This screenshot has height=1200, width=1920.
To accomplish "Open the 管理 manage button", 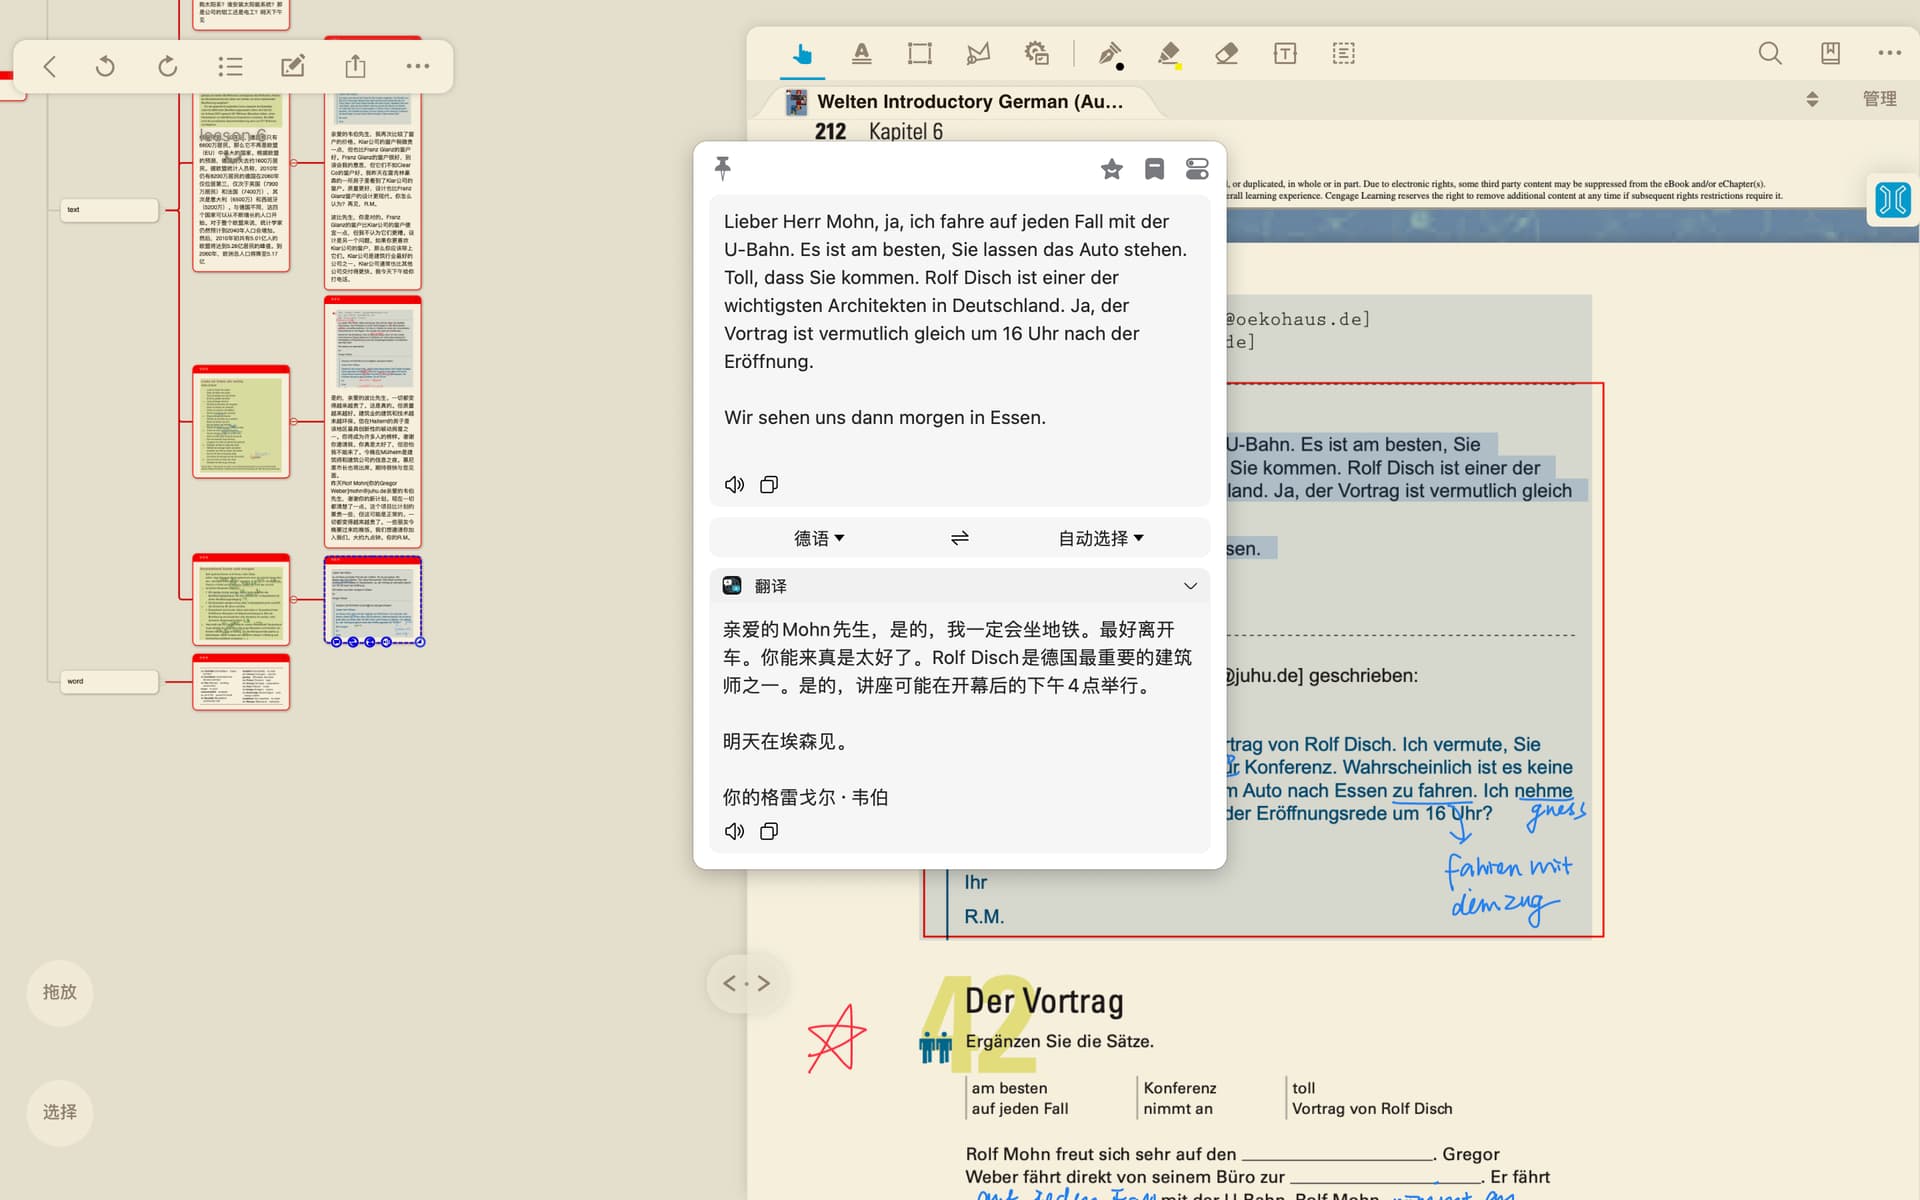I will (x=1879, y=99).
